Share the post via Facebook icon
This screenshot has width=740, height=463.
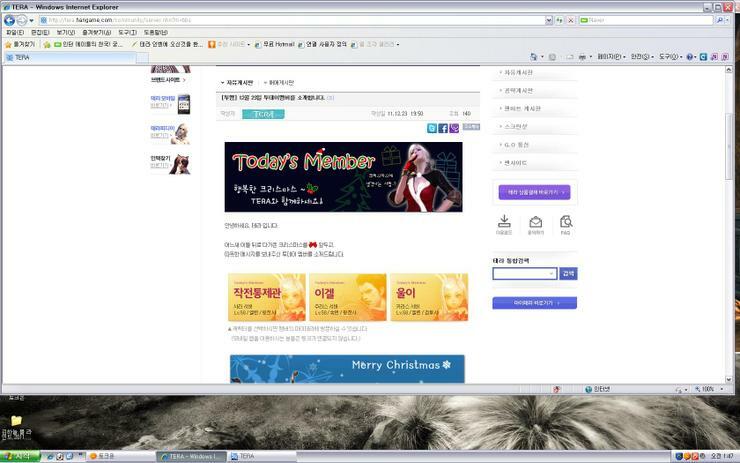(x=443, y=128)
